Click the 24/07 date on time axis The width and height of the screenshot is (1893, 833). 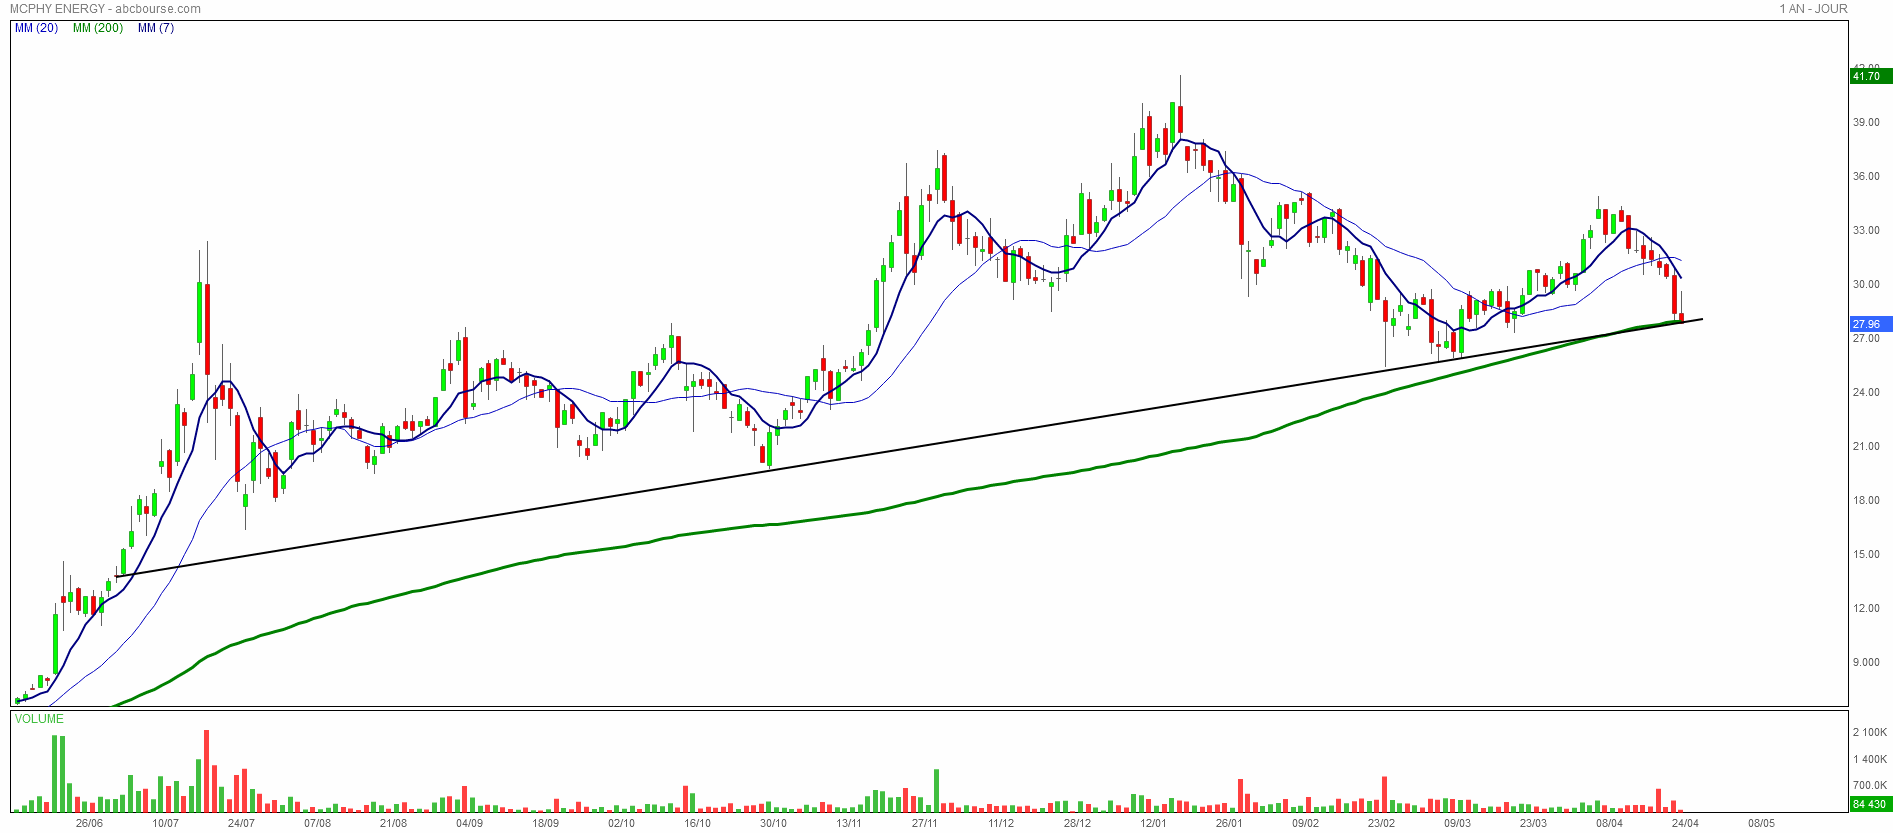point(242,824)
